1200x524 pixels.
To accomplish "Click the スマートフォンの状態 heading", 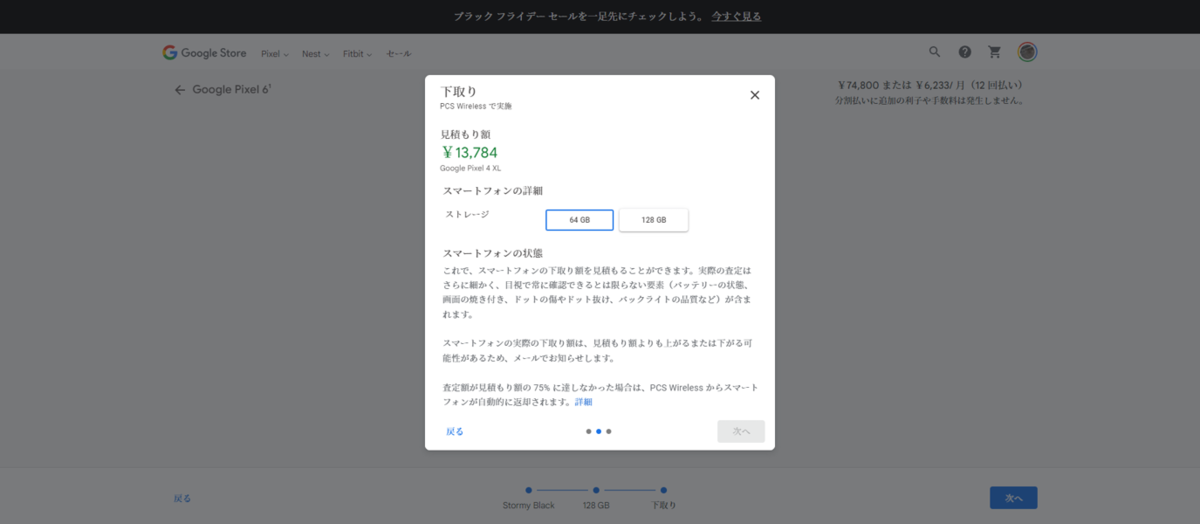I will click(x=493, y=254).
